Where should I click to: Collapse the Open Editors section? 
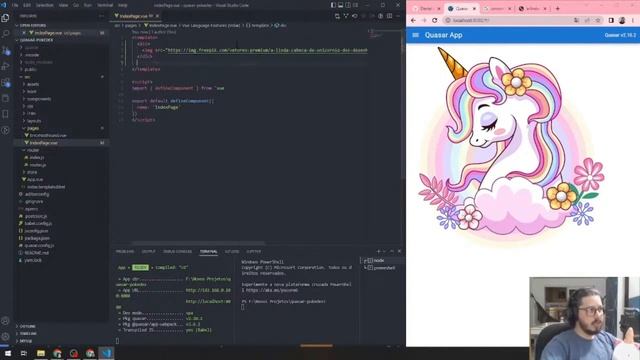tap(32, 25)
